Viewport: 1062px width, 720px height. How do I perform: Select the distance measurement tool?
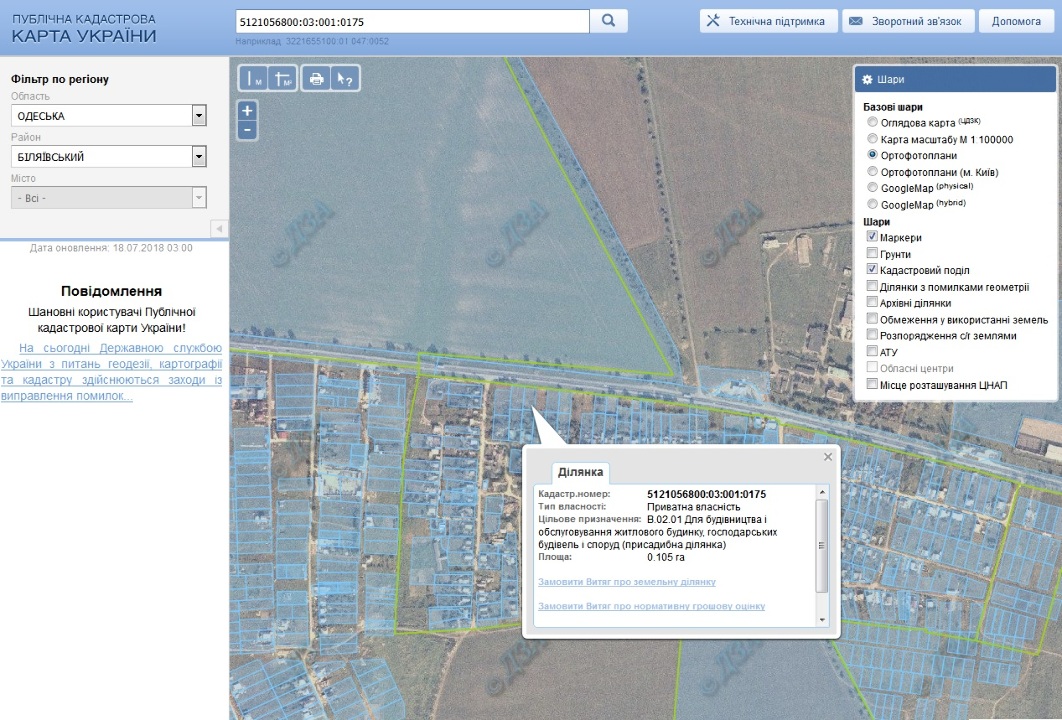254,79
